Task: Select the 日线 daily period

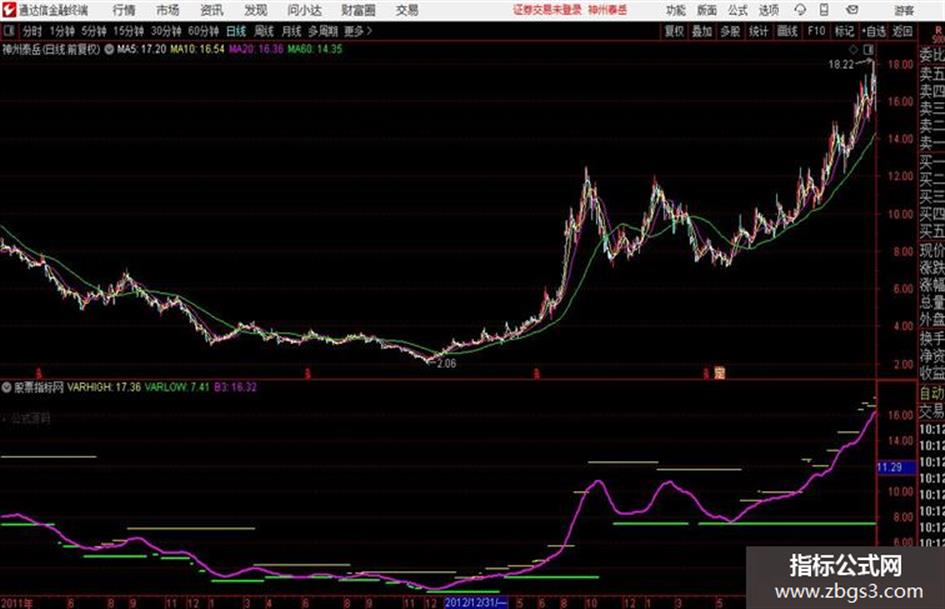Action: (236, 31)
